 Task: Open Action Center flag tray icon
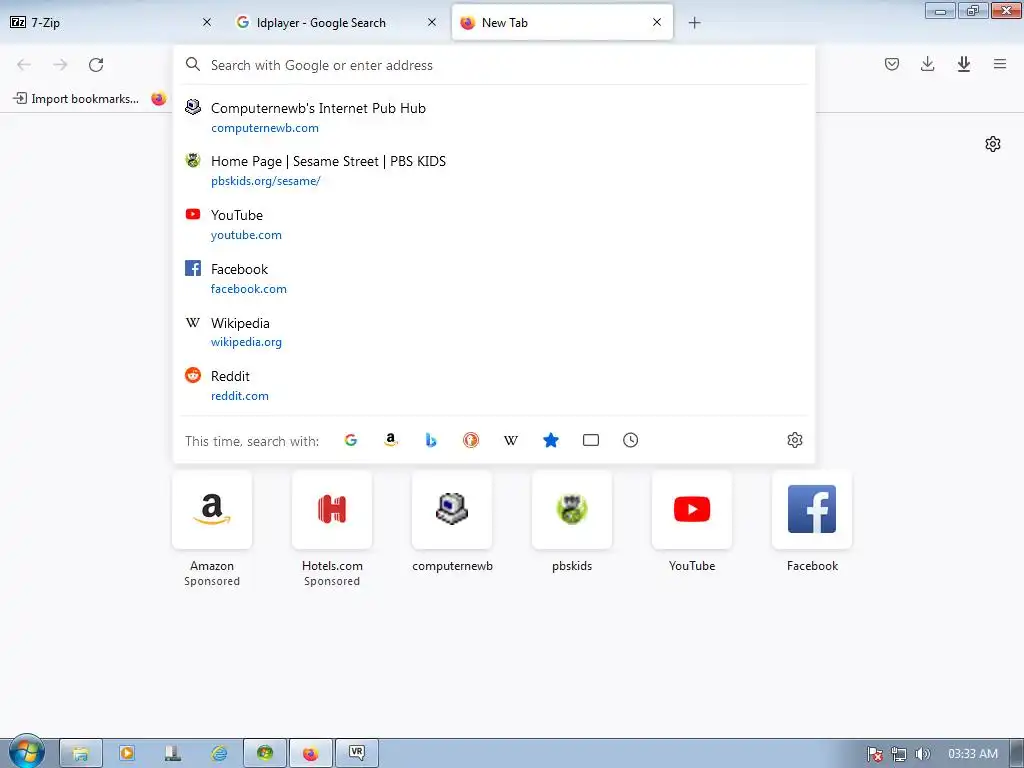875,754
